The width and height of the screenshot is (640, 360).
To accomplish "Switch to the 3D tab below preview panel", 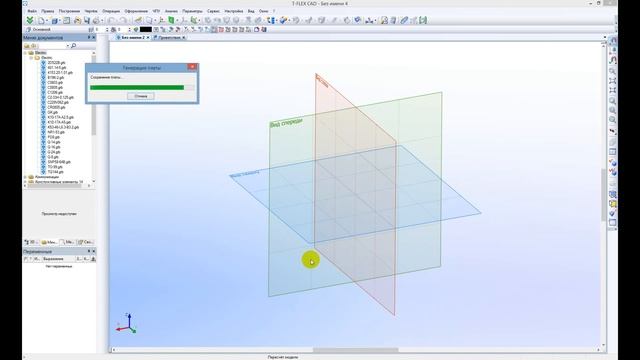I will [31, 242].
